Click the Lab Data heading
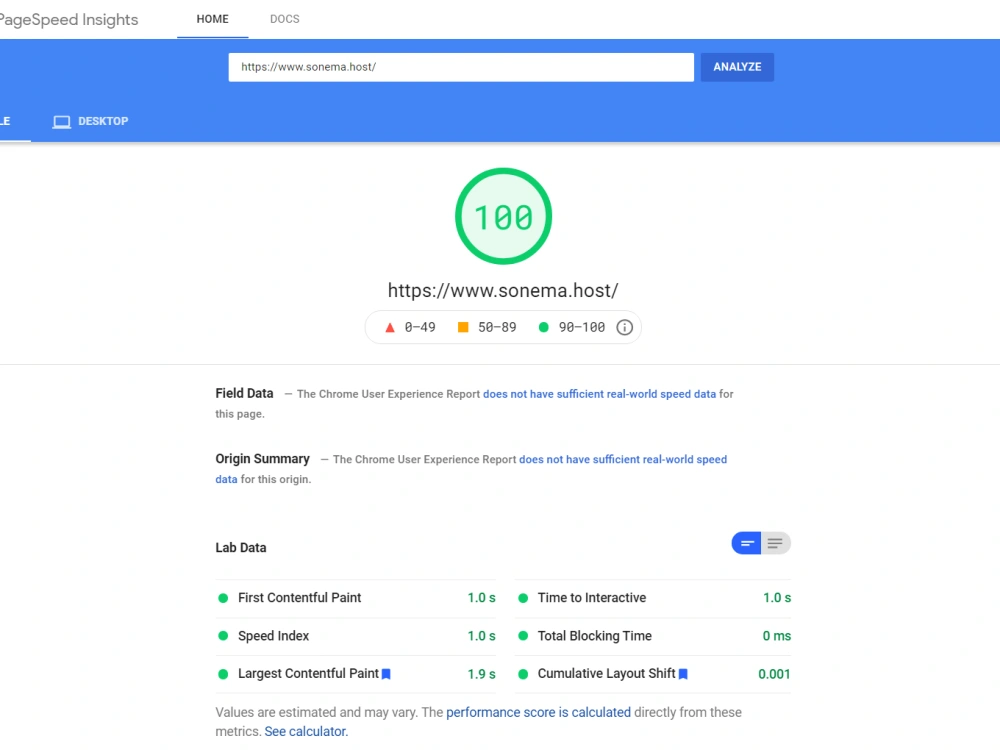The width and height of the screenshot is (1000, 750). pyautogui.click(x=240, y=548)
